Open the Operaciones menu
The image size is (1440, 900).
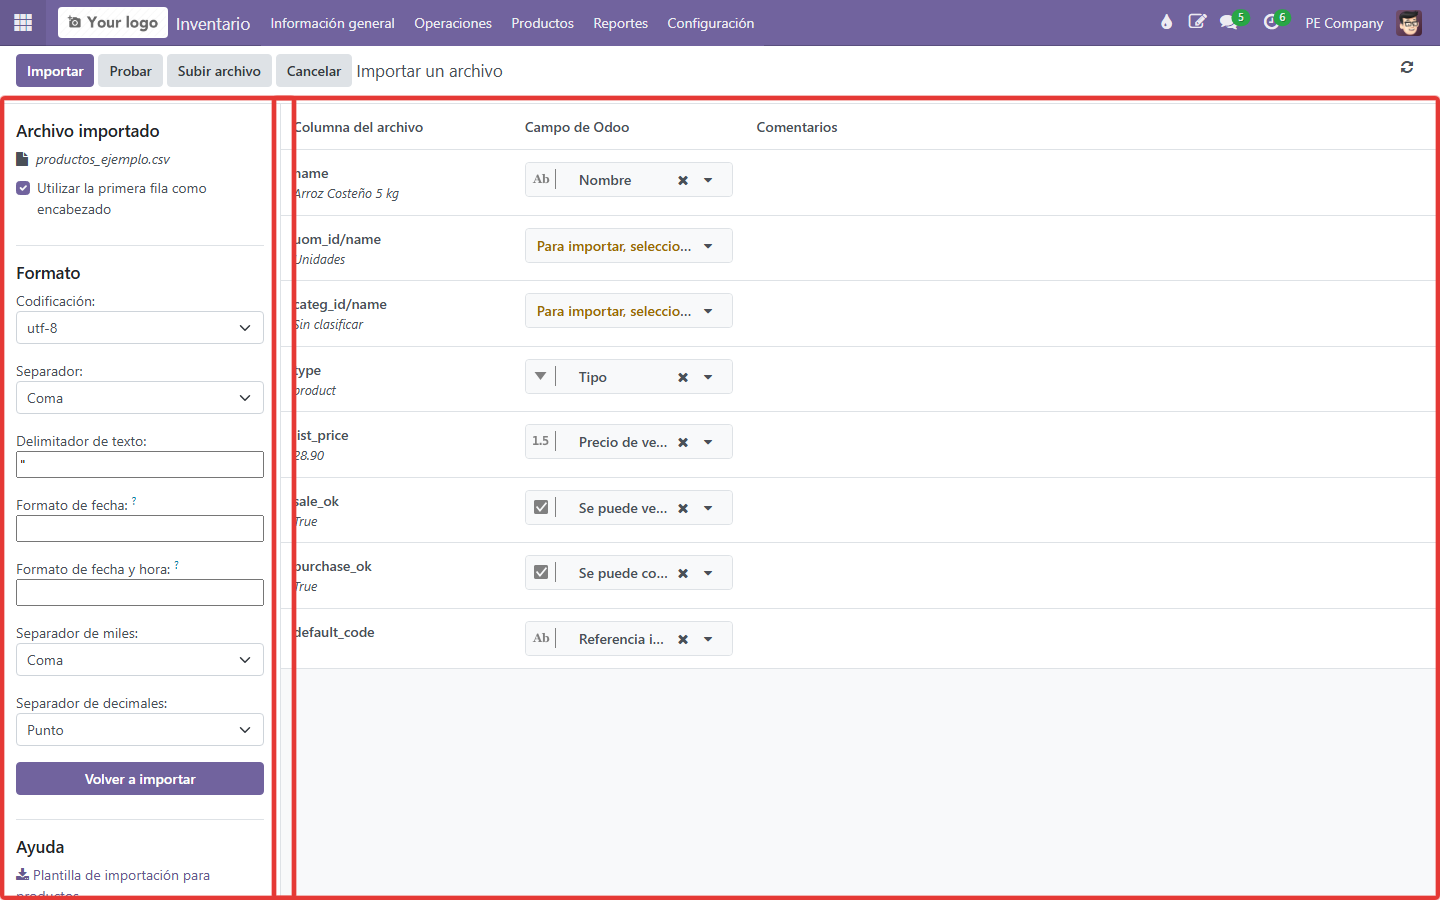click(x=453, y=23)
